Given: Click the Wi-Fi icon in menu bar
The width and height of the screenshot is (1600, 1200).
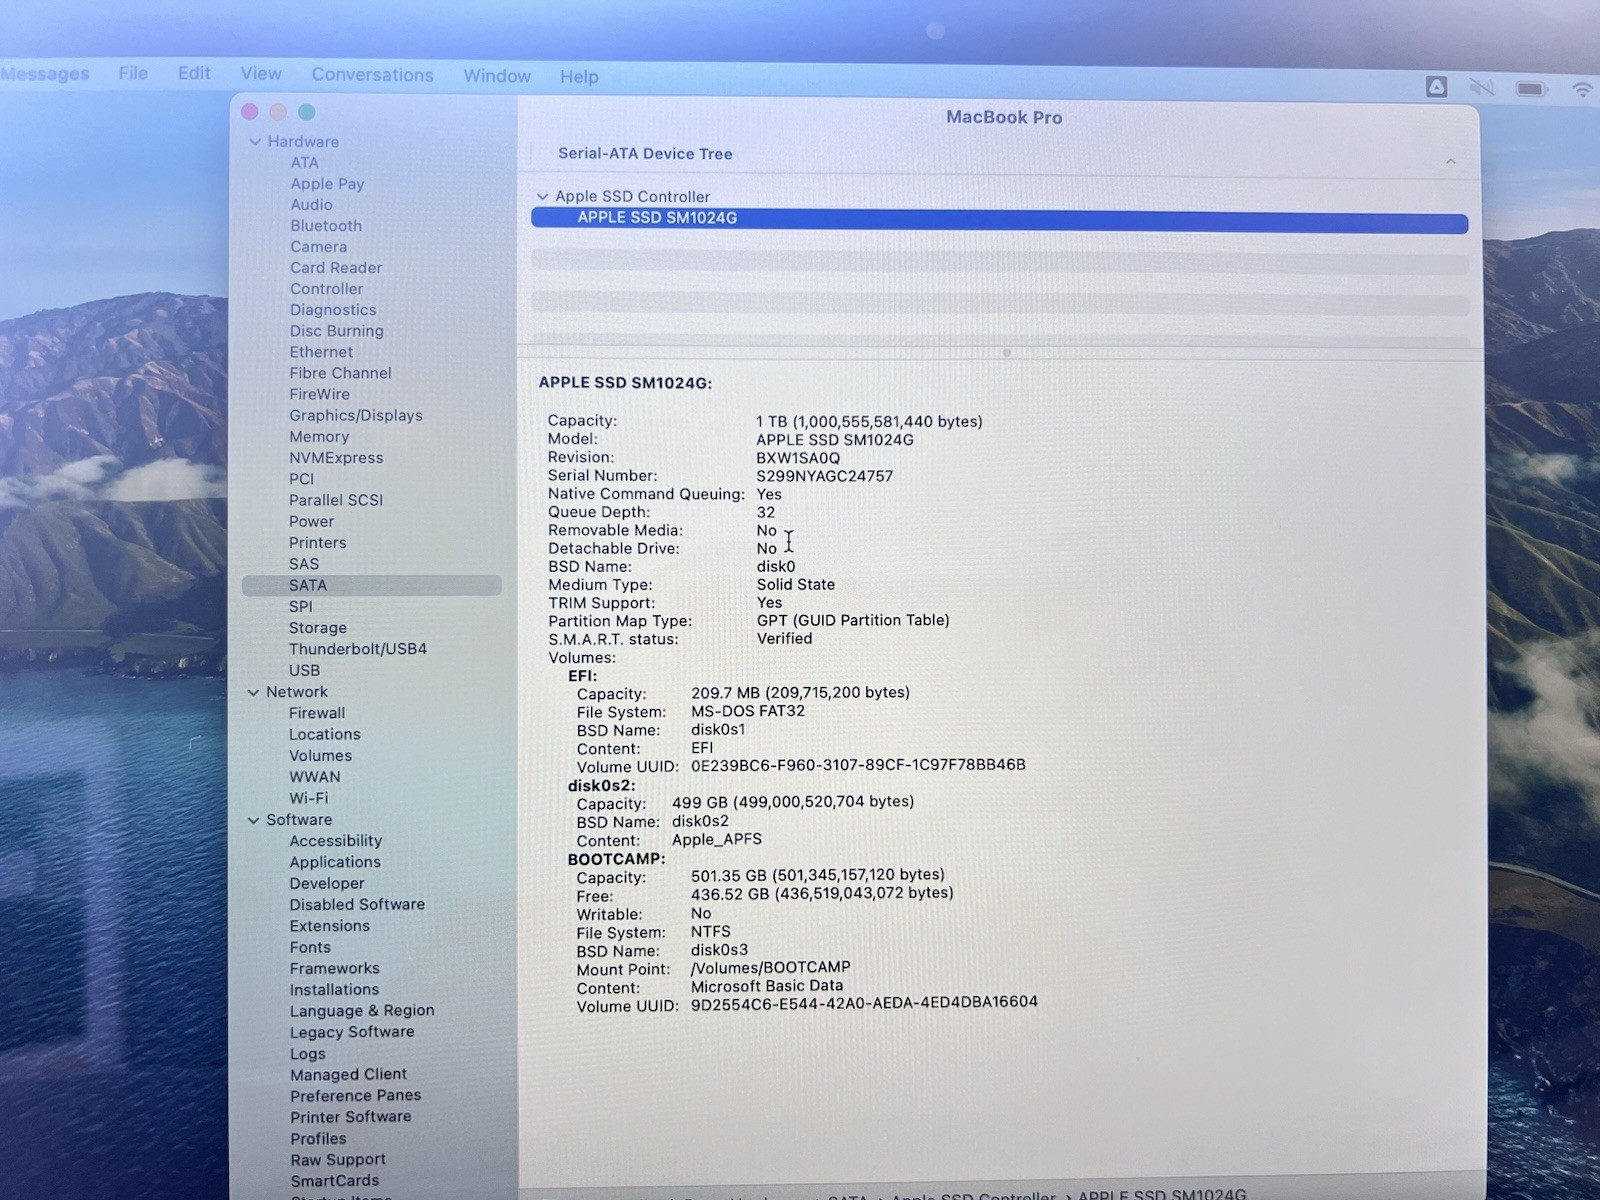Looking at the screenshot, I should click(x=1582, y=89).
